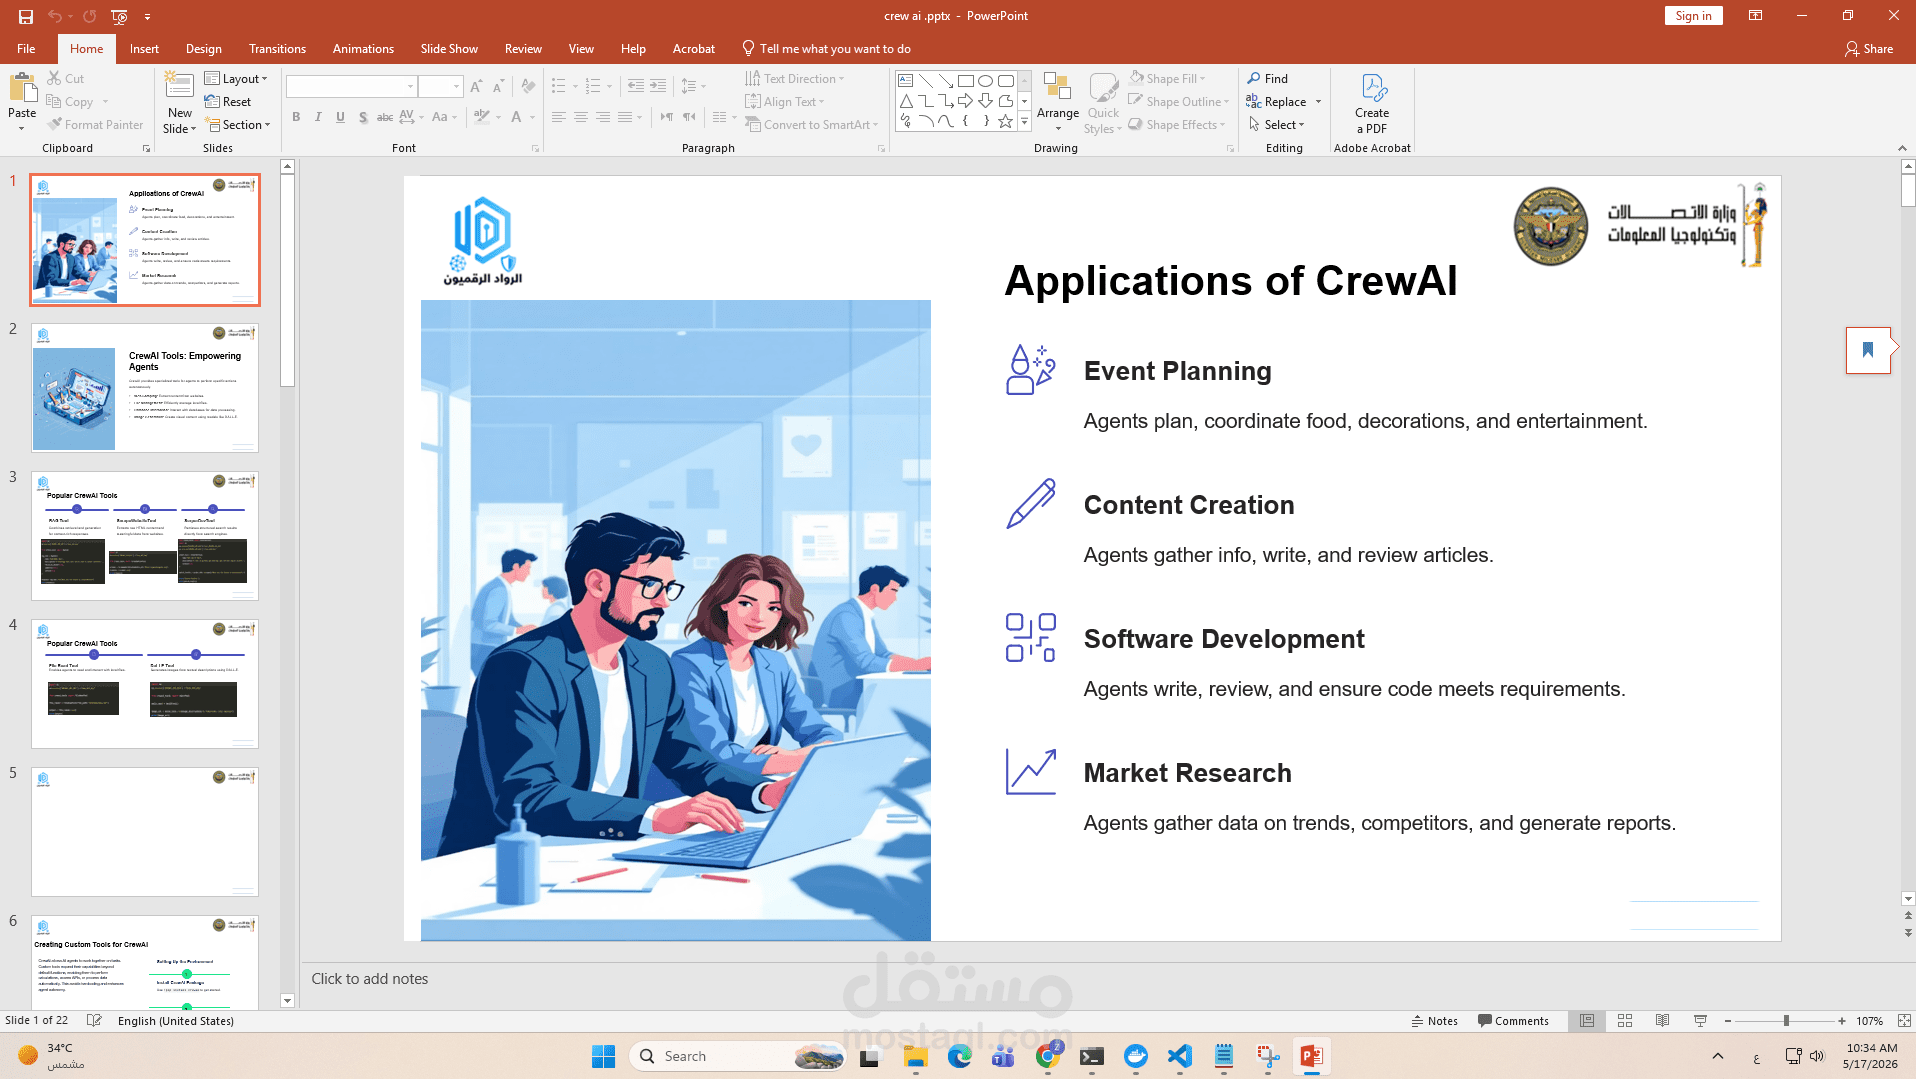Open the Insert ribbon tab
Screen dimensions: 1916x1079
point(144,49)
